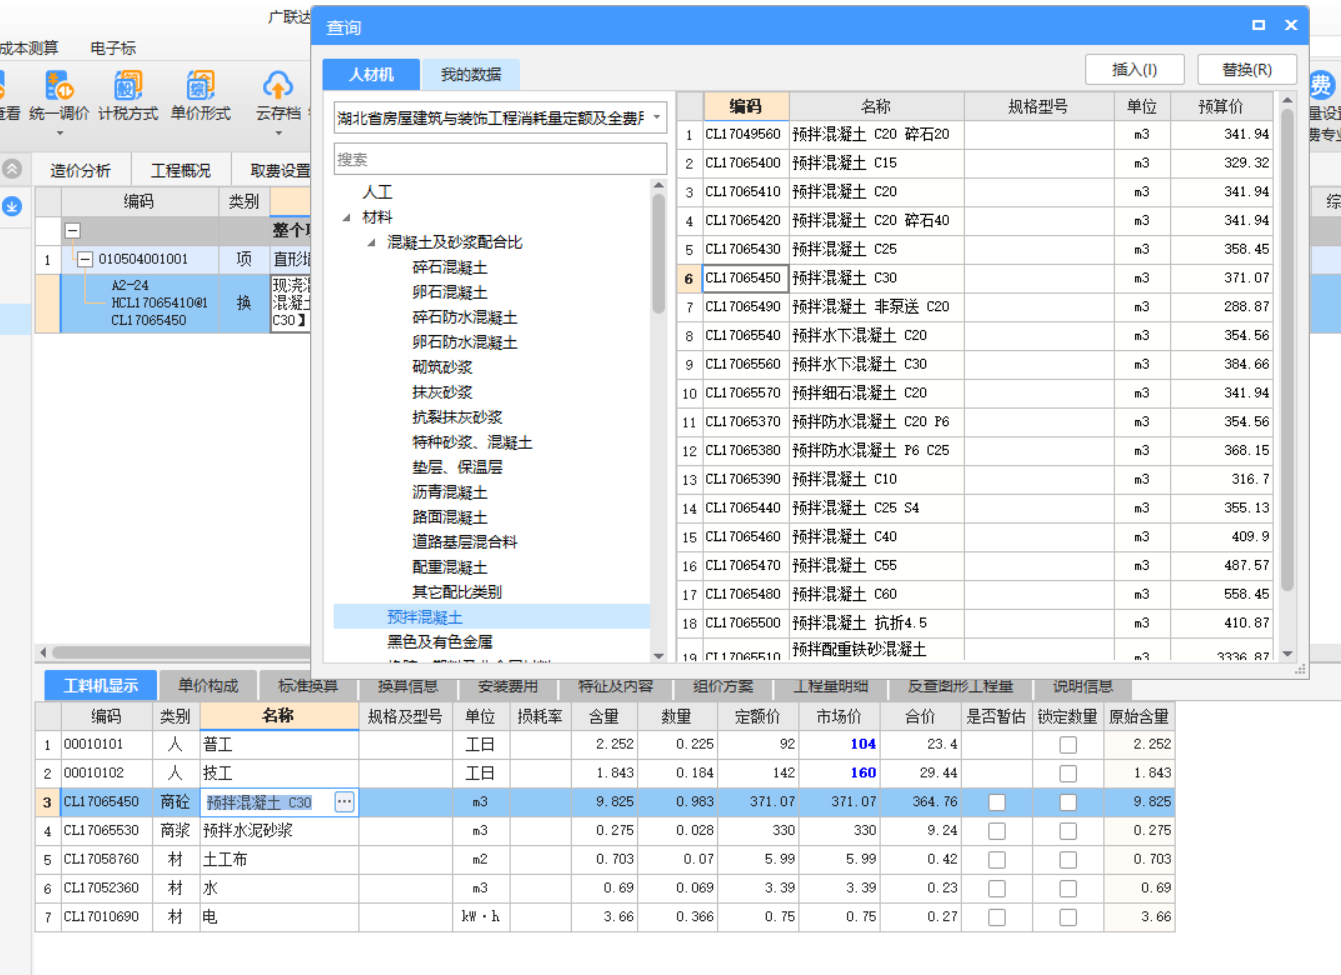Viewport: 1341px width, 975px height.
Task: Toggle 锁定数量 for 普工 row
Action: (1068, 745)
